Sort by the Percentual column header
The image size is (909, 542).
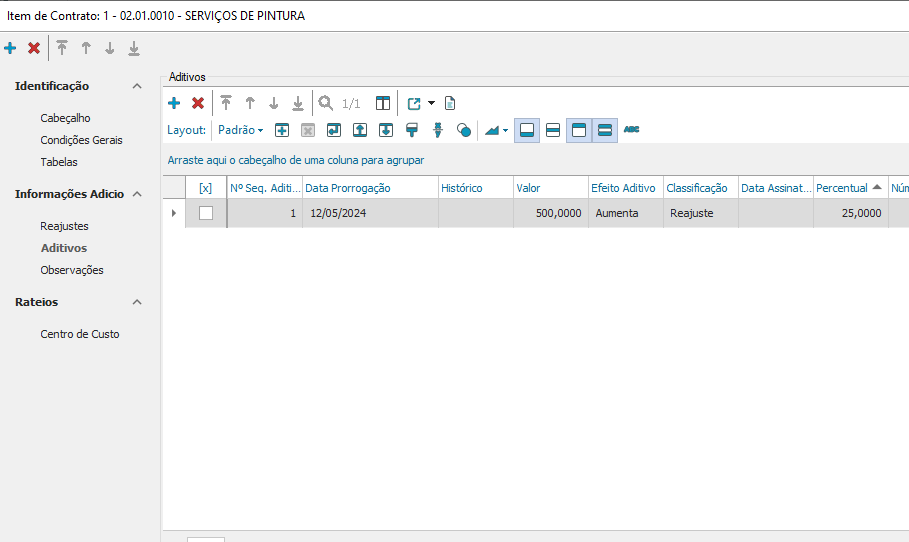pos(841,188)
